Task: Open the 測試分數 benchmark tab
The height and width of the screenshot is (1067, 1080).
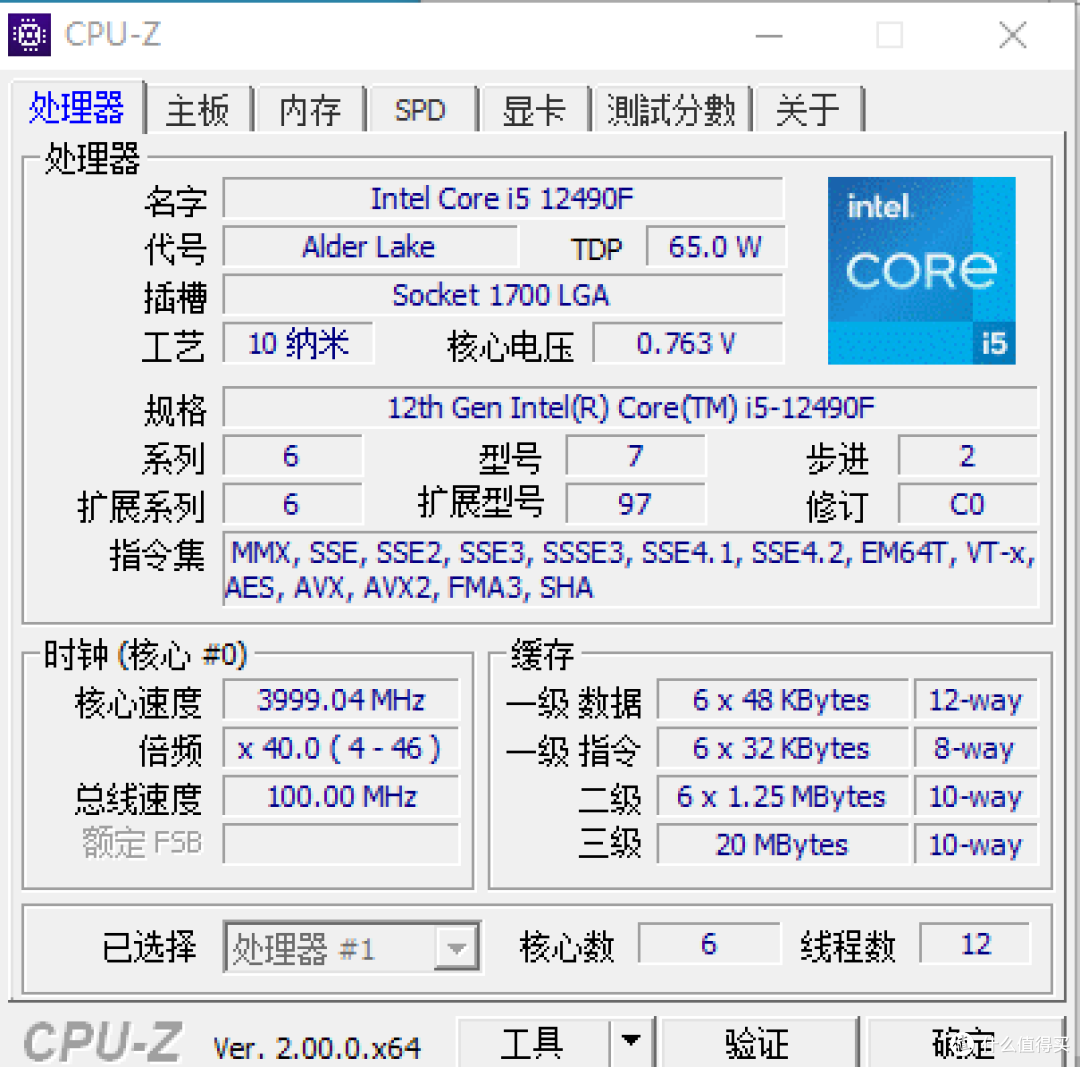Action: tap(672, 110)
